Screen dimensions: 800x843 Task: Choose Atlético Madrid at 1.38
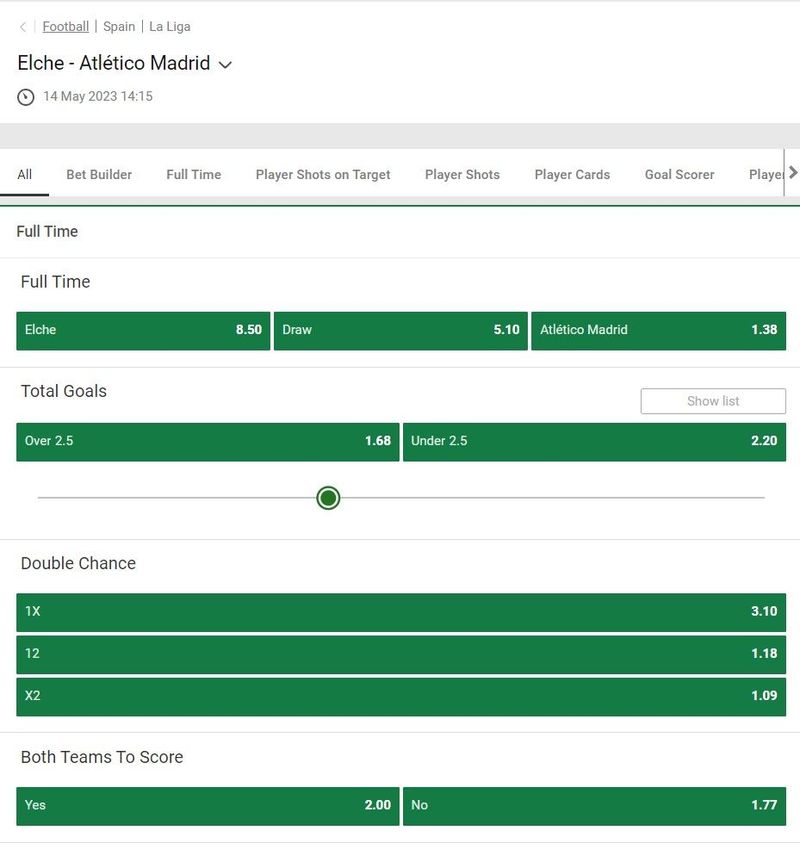click(x=659, y=331)
